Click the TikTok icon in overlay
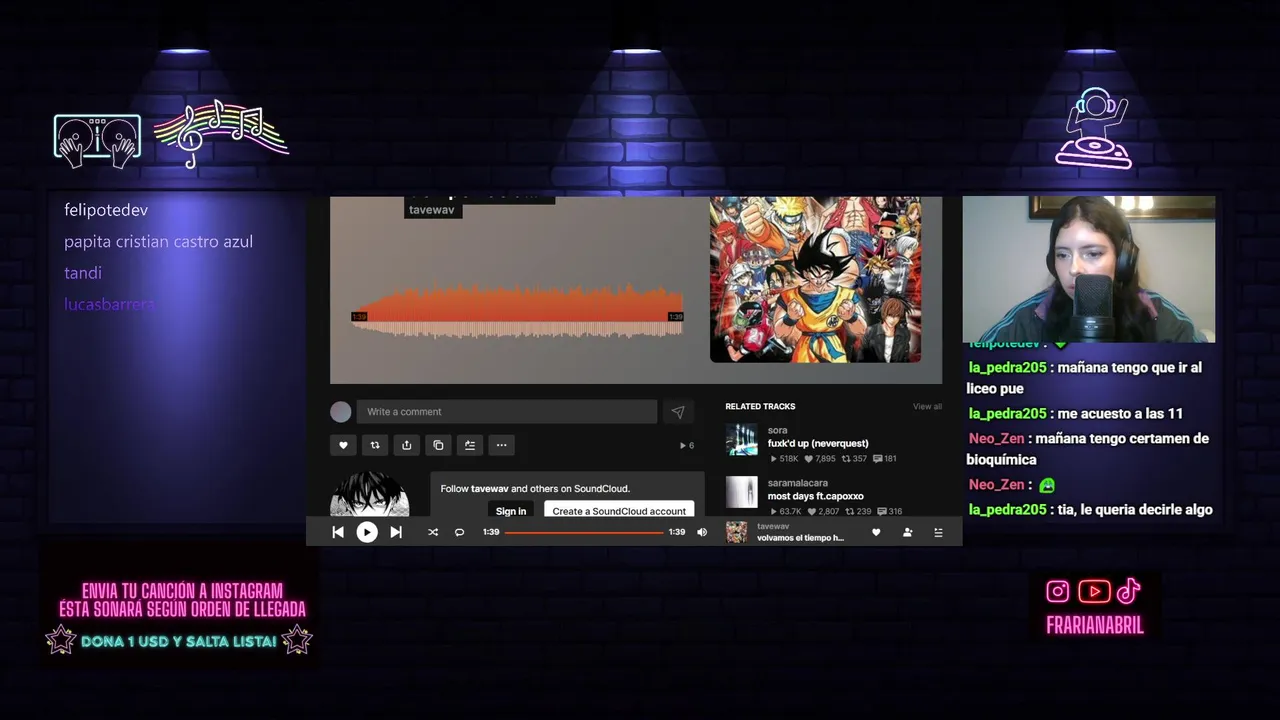Image resolution: width=1280 pixels, height=720 pixels. tap(1129, 591)
